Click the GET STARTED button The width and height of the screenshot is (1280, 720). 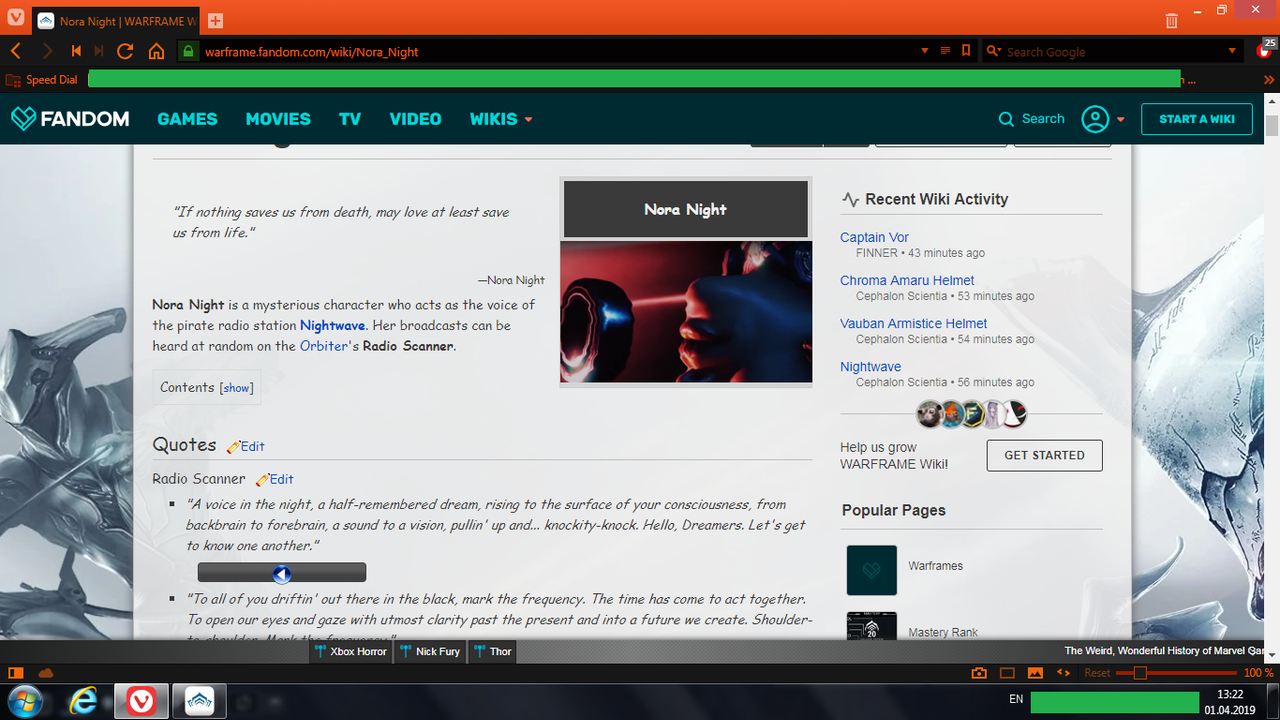pos(1044,455)
